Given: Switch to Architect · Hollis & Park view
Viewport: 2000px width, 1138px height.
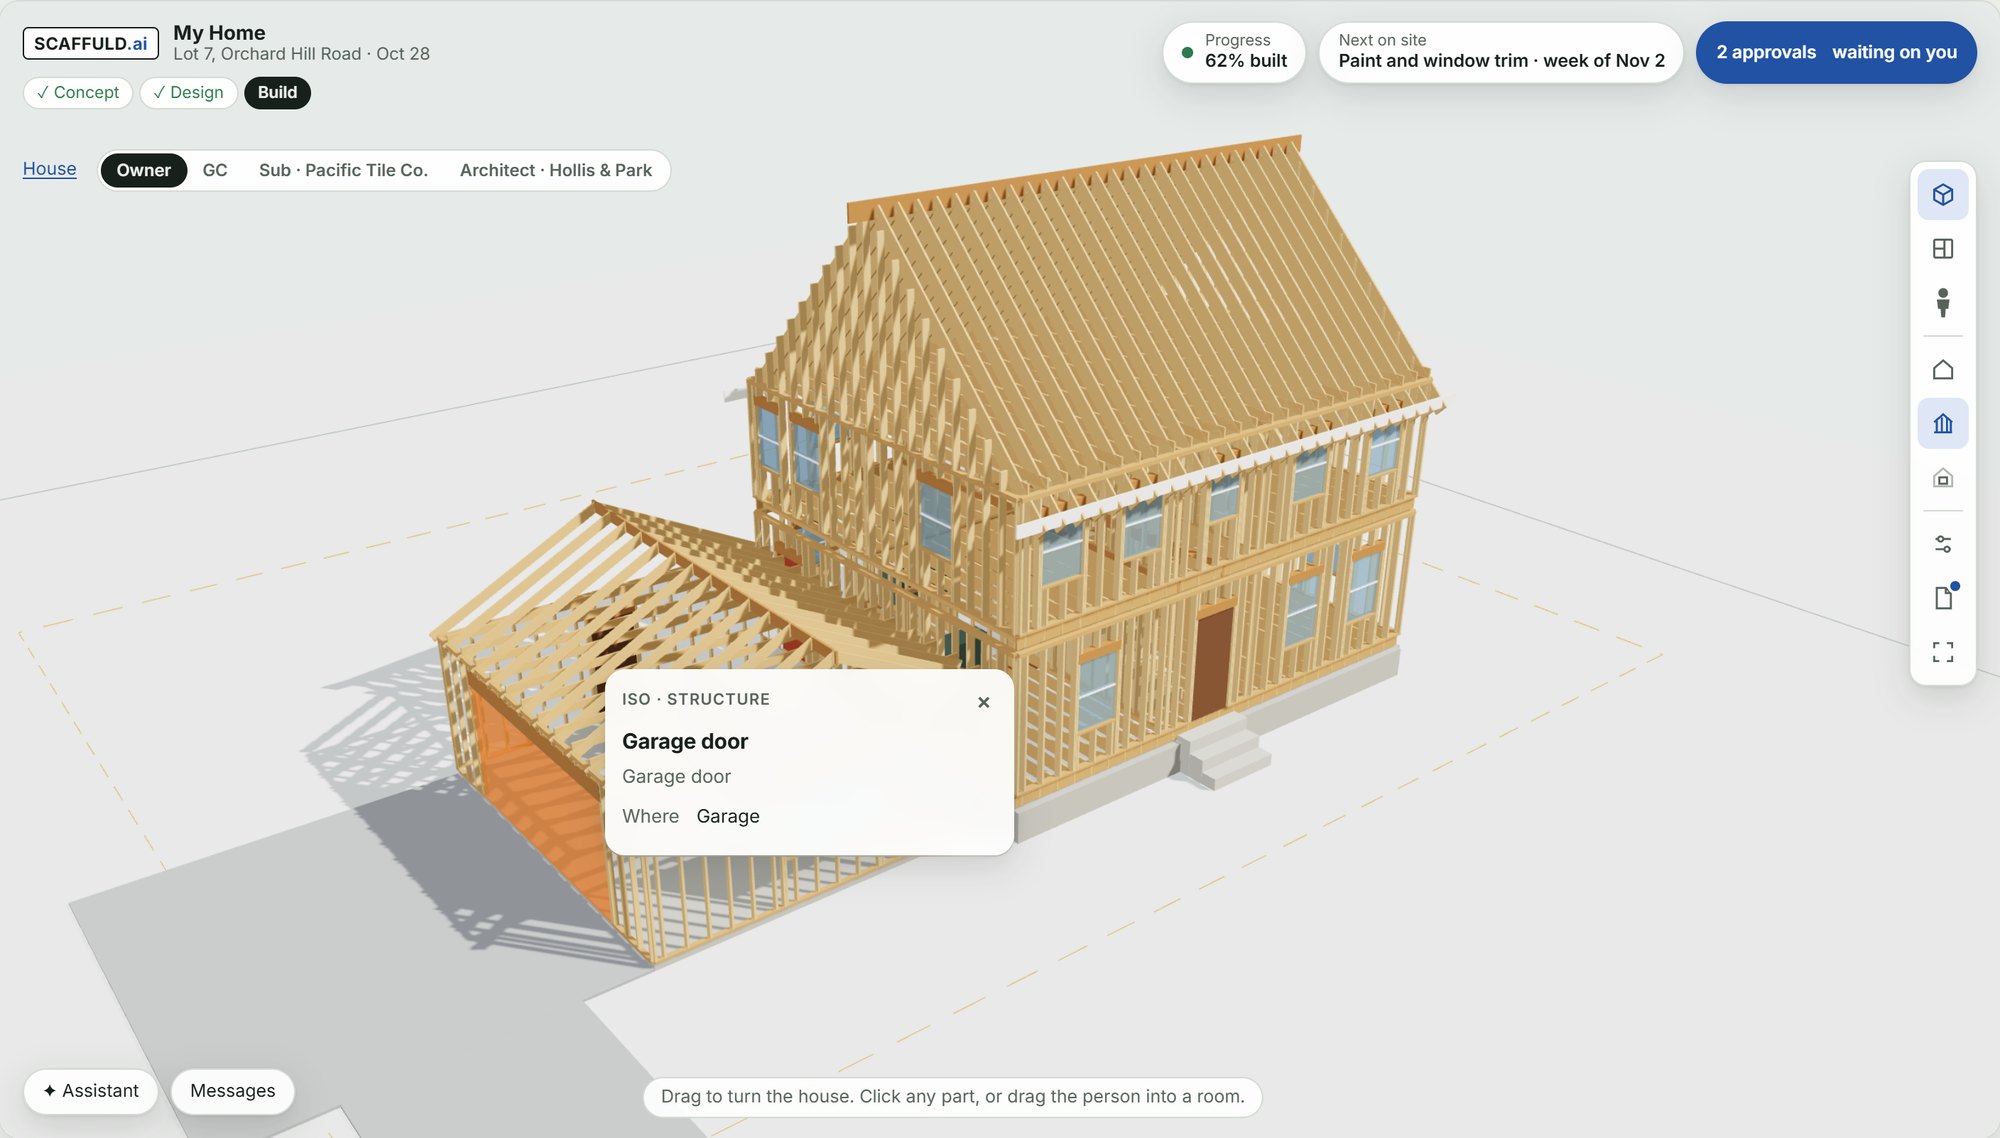Looking at the screenshot, I should point(556,170).
